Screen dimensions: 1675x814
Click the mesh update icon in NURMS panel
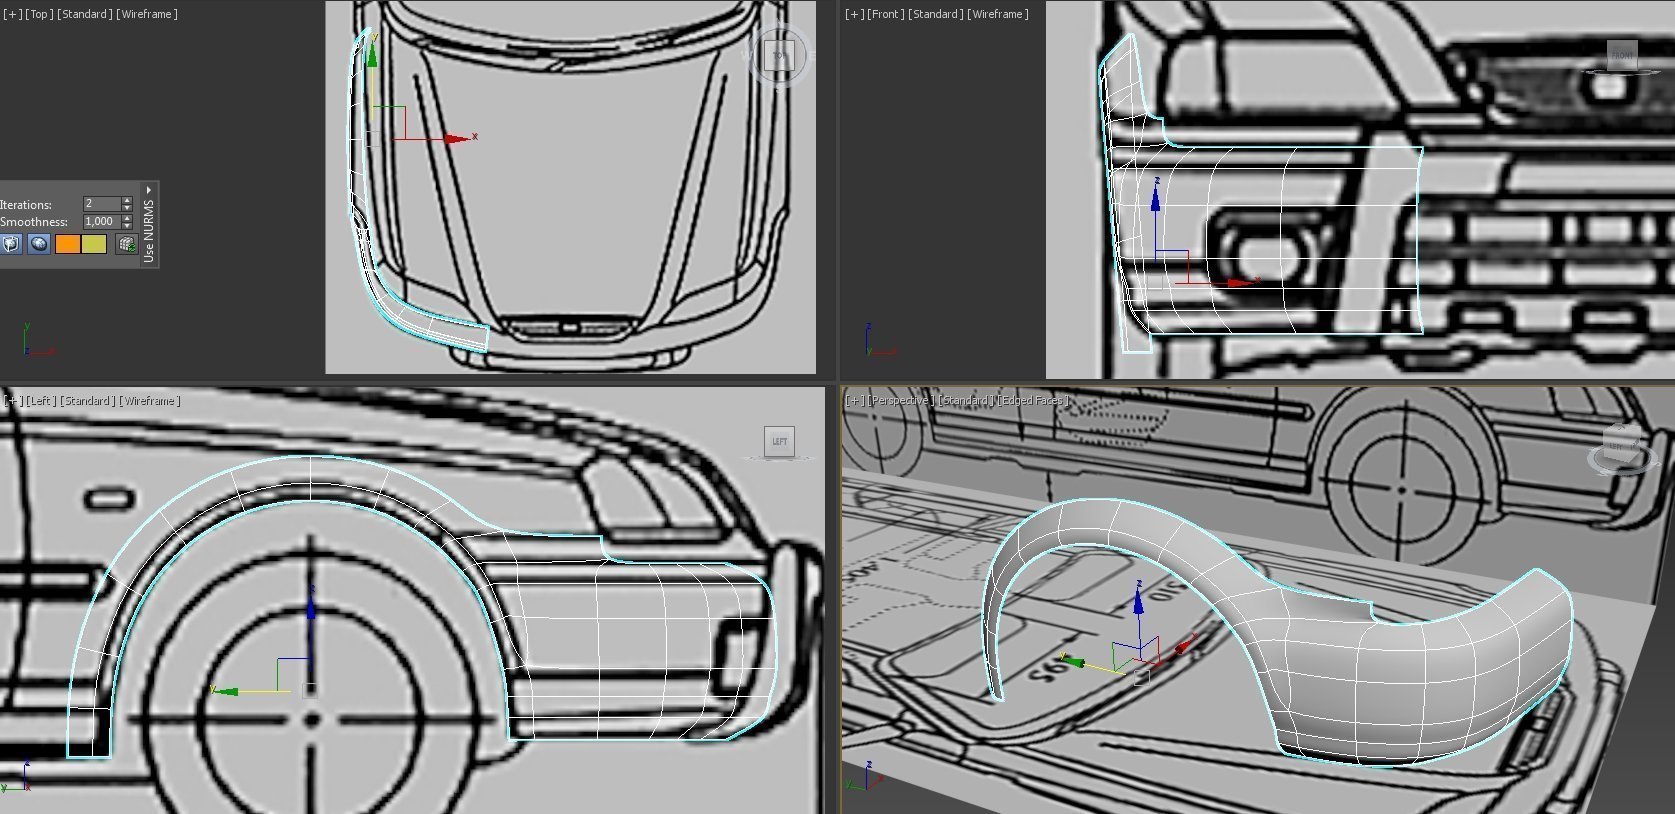pos(127,244)
